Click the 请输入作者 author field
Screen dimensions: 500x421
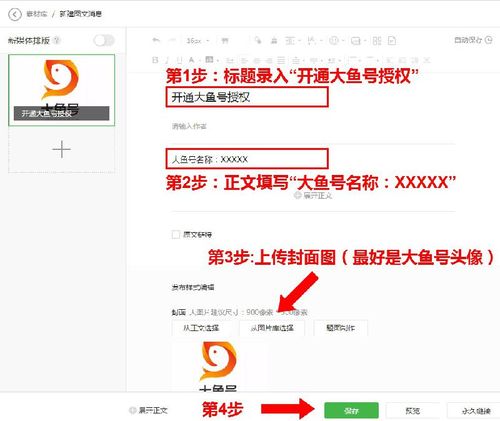pyautogui.click(x=189, y=126)
